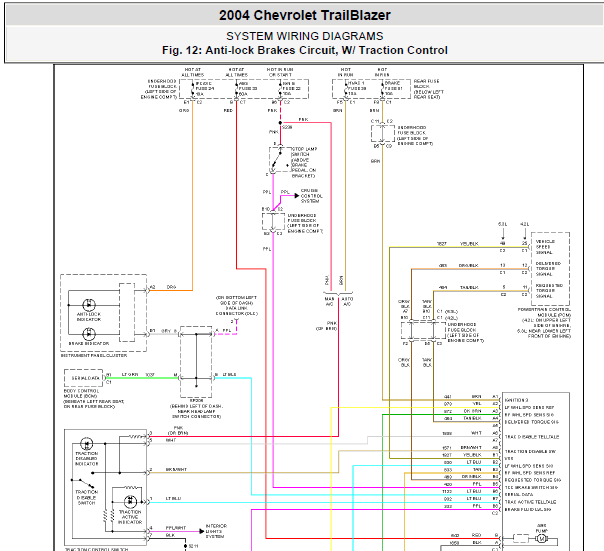Click the SYSTEM WIRING DIAGRAMS heading
This screenshot has width=604, height=551.
(x=305, y=36)
